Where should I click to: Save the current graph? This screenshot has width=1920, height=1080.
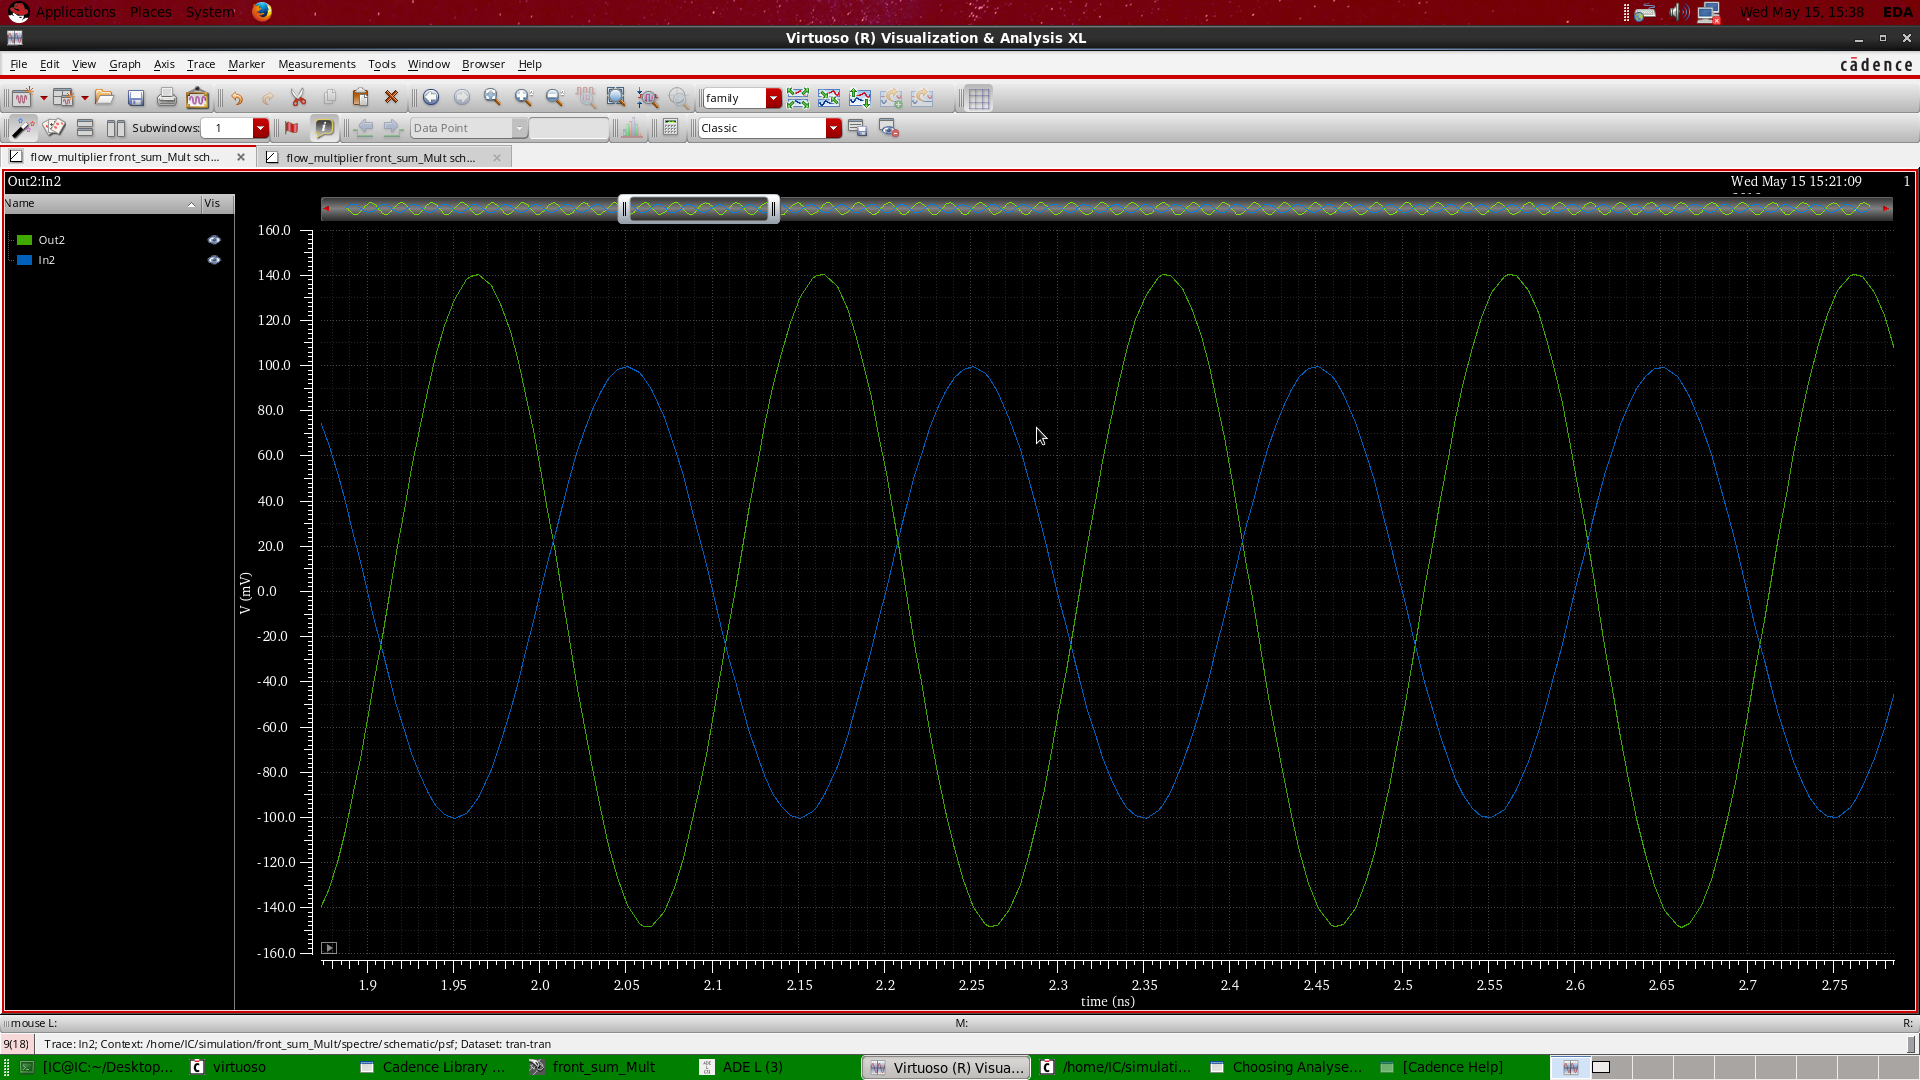(x=136, y=98)
